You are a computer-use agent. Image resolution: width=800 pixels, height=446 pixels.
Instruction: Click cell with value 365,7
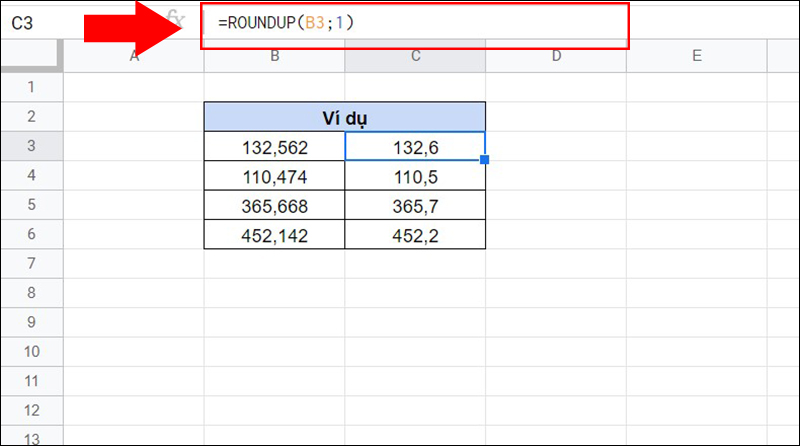(x=415, y=205)
